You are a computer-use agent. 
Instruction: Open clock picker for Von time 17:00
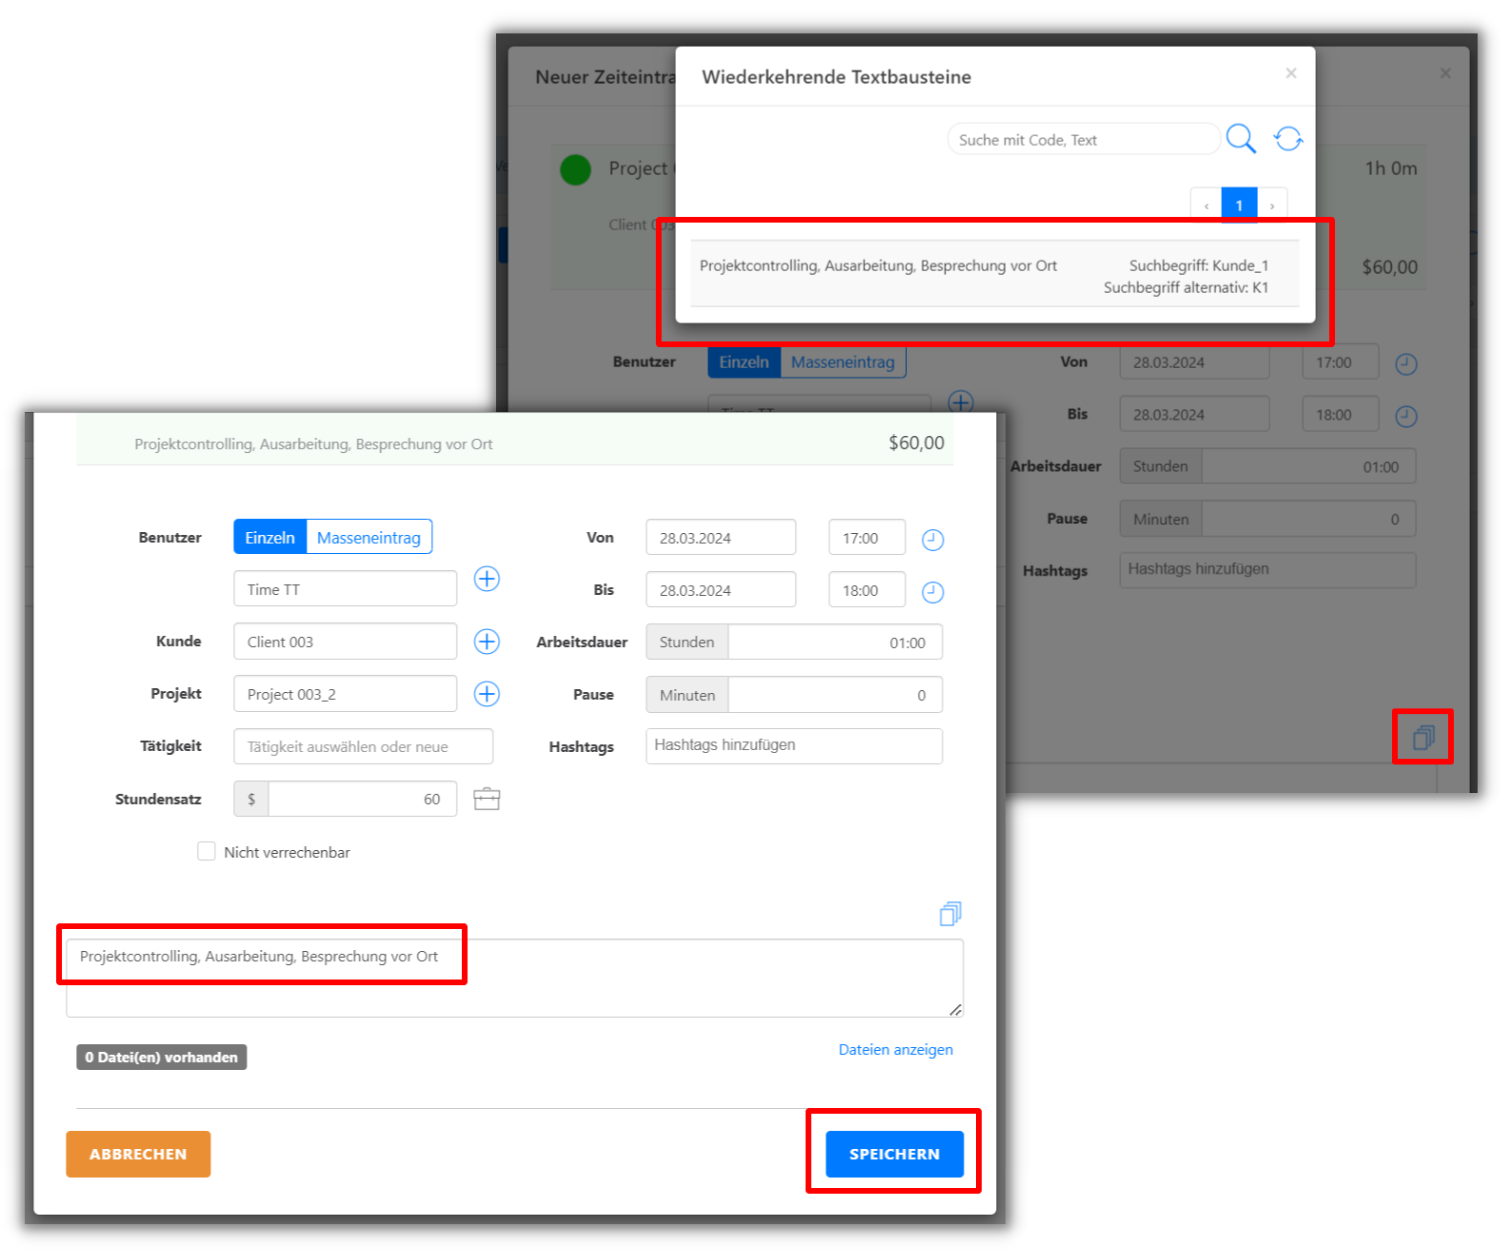(x=932, y=540)
